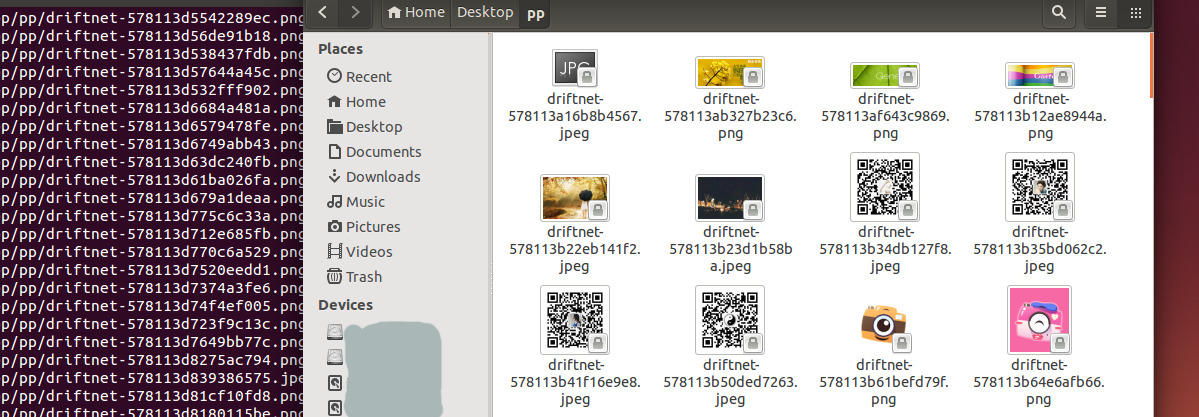Select pink camera image driftnet-578113b64e6afb66.png
1199x417 pixels.
tap(1040, 320)
